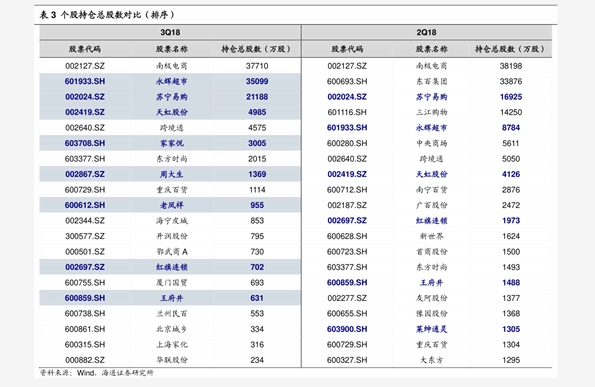Select the value 8784 in 2Q18
The image size is (595, 387).
coord(511,127)
